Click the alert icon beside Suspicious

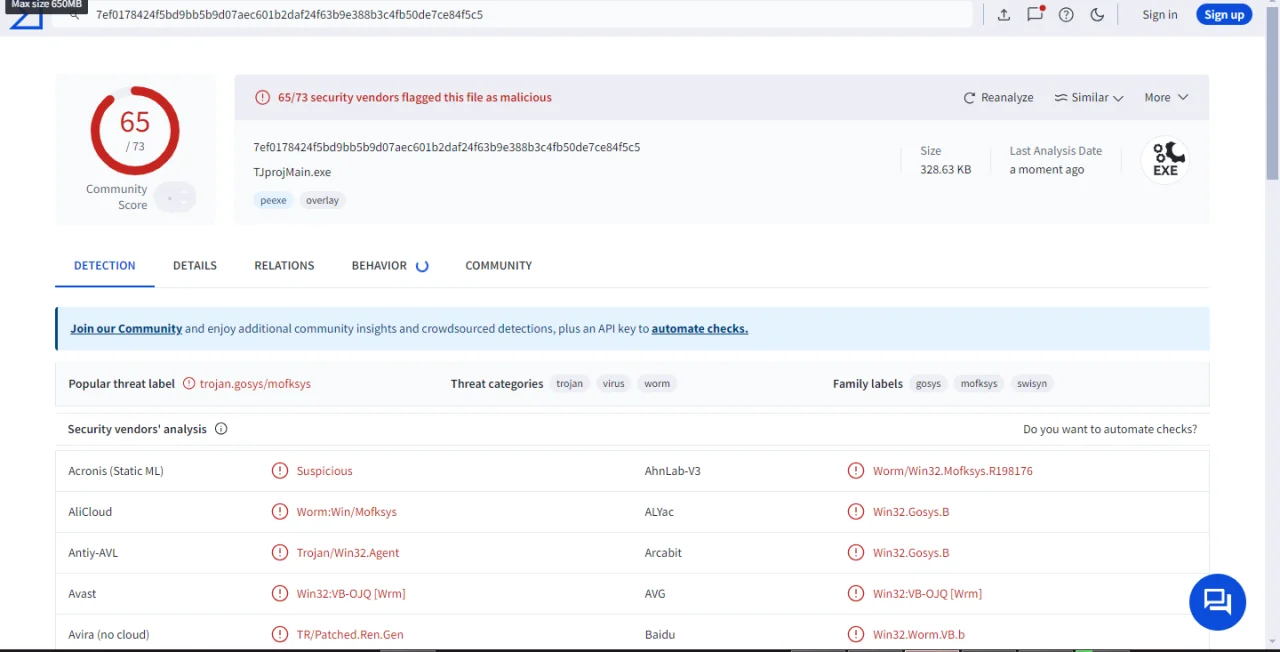280,471
